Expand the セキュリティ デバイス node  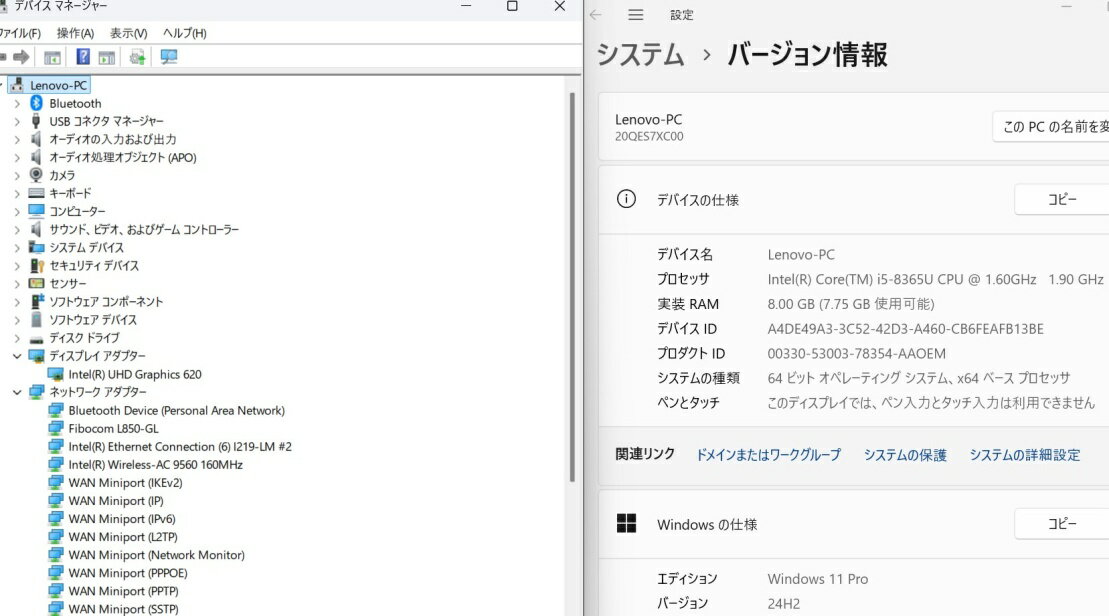point(17,265)
